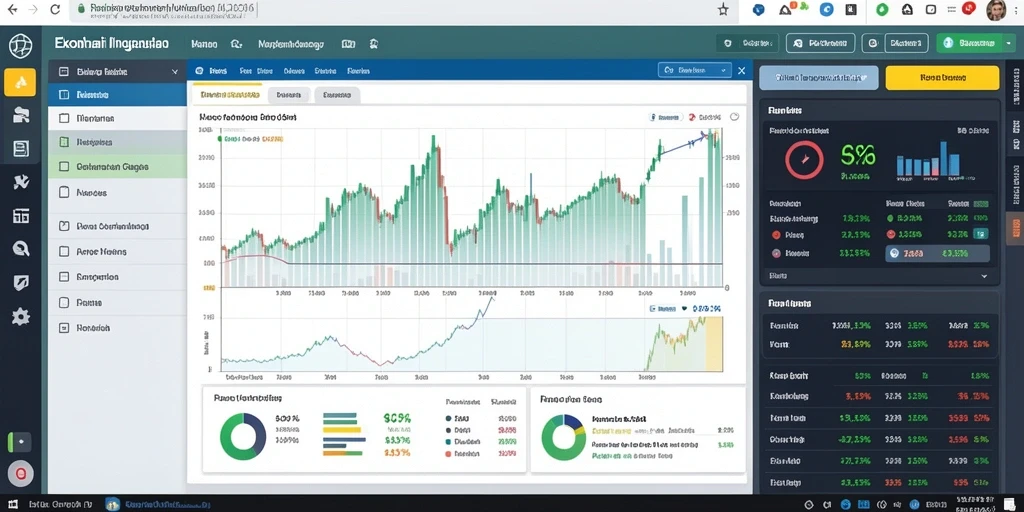Click the highlighted blue-grey row in the right panel

pyautogui.click(x=937, y=253)
